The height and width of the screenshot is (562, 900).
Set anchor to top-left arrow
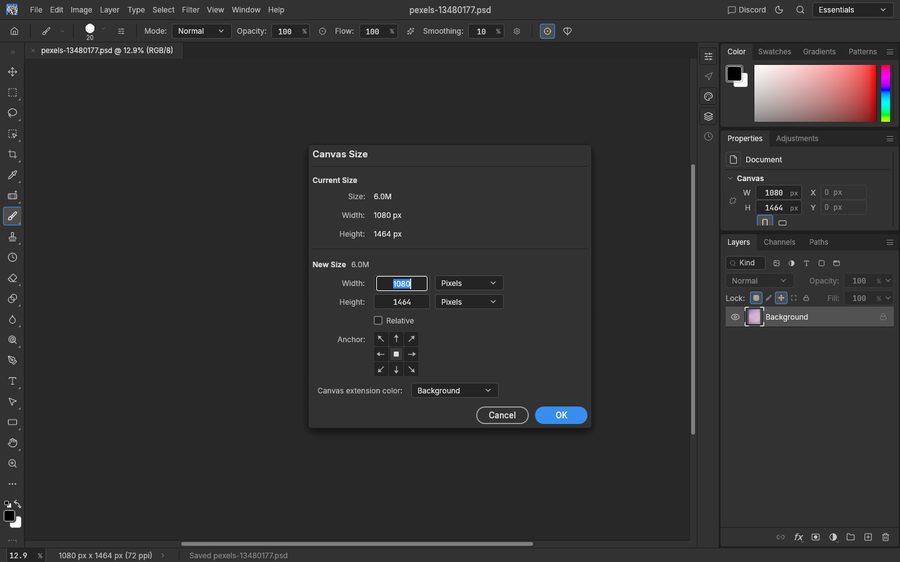[381, 339]
